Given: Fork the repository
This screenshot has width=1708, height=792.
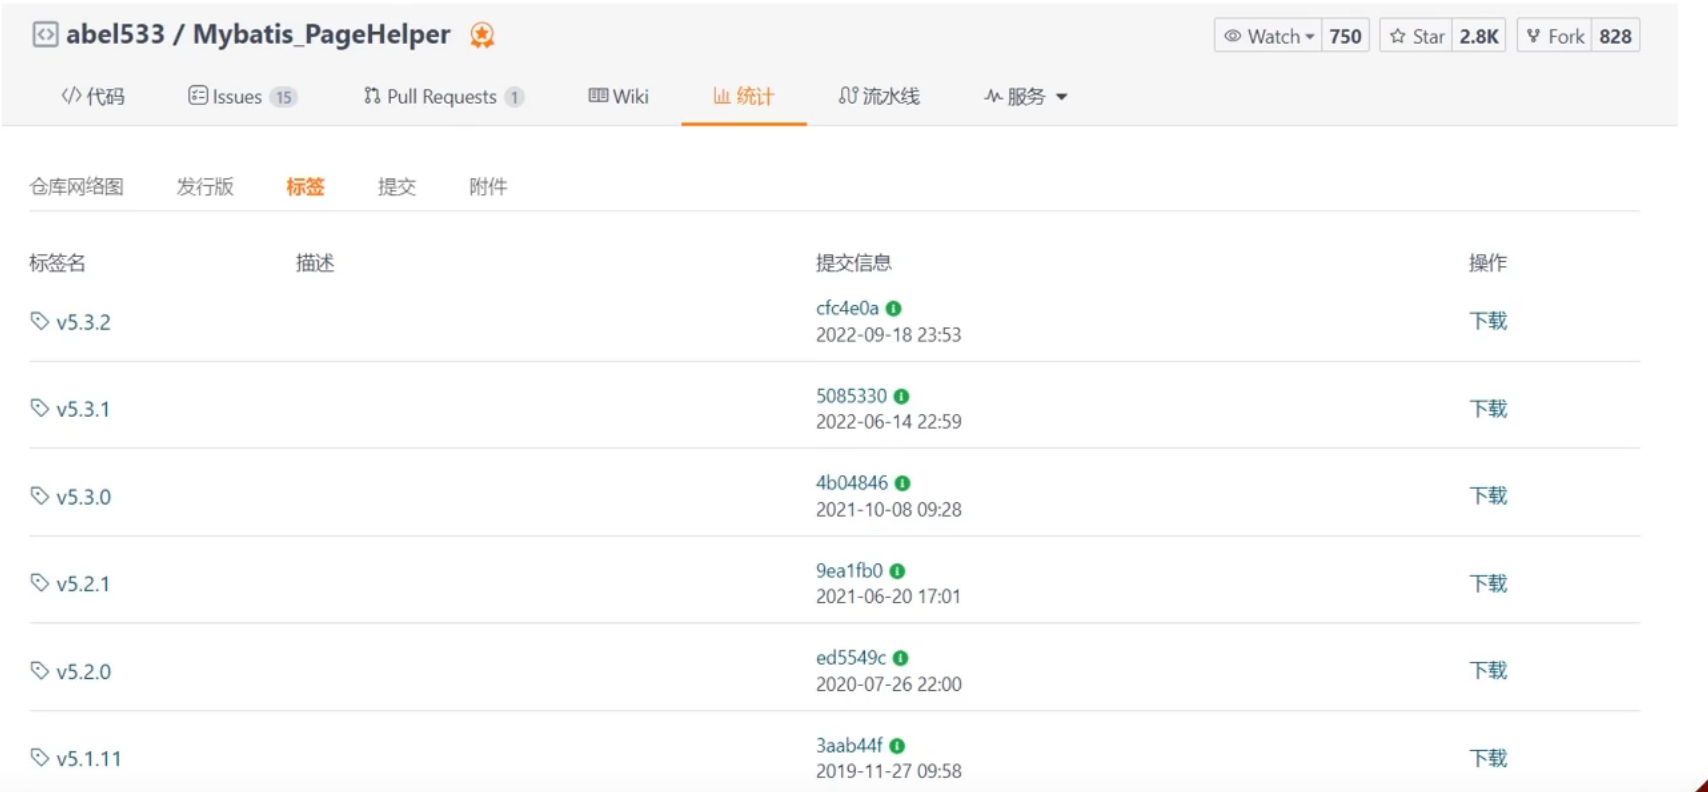Looking at the screenshot, I should (x=1555, y=36).
